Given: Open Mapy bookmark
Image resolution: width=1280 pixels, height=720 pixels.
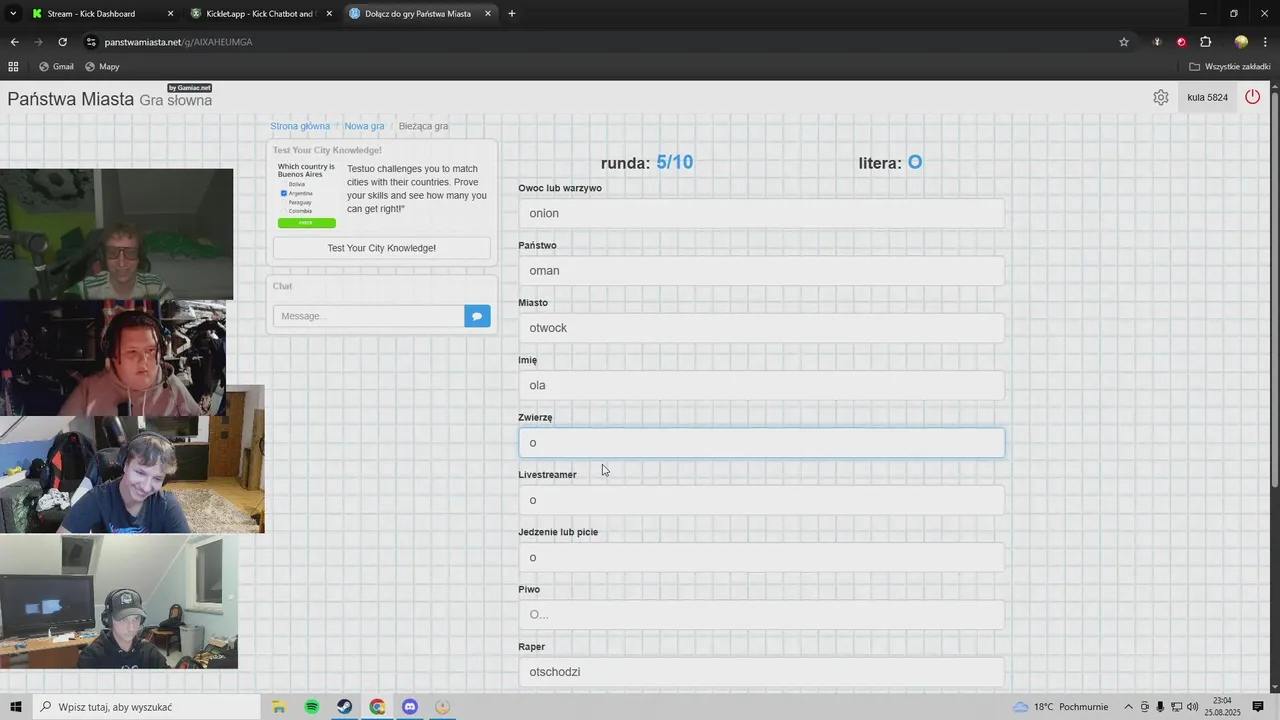Looking at the screenshot, I should (102, 67).
